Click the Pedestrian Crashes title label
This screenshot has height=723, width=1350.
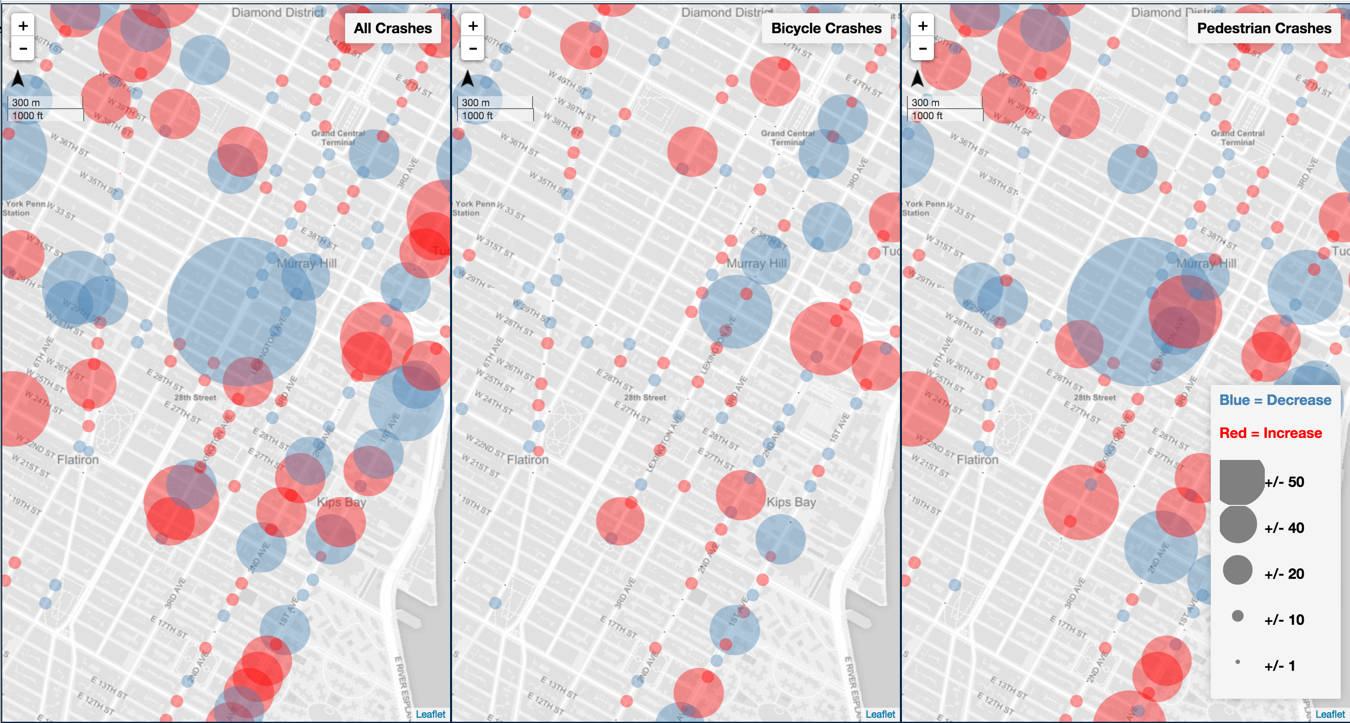click(x=1264, y=28)
